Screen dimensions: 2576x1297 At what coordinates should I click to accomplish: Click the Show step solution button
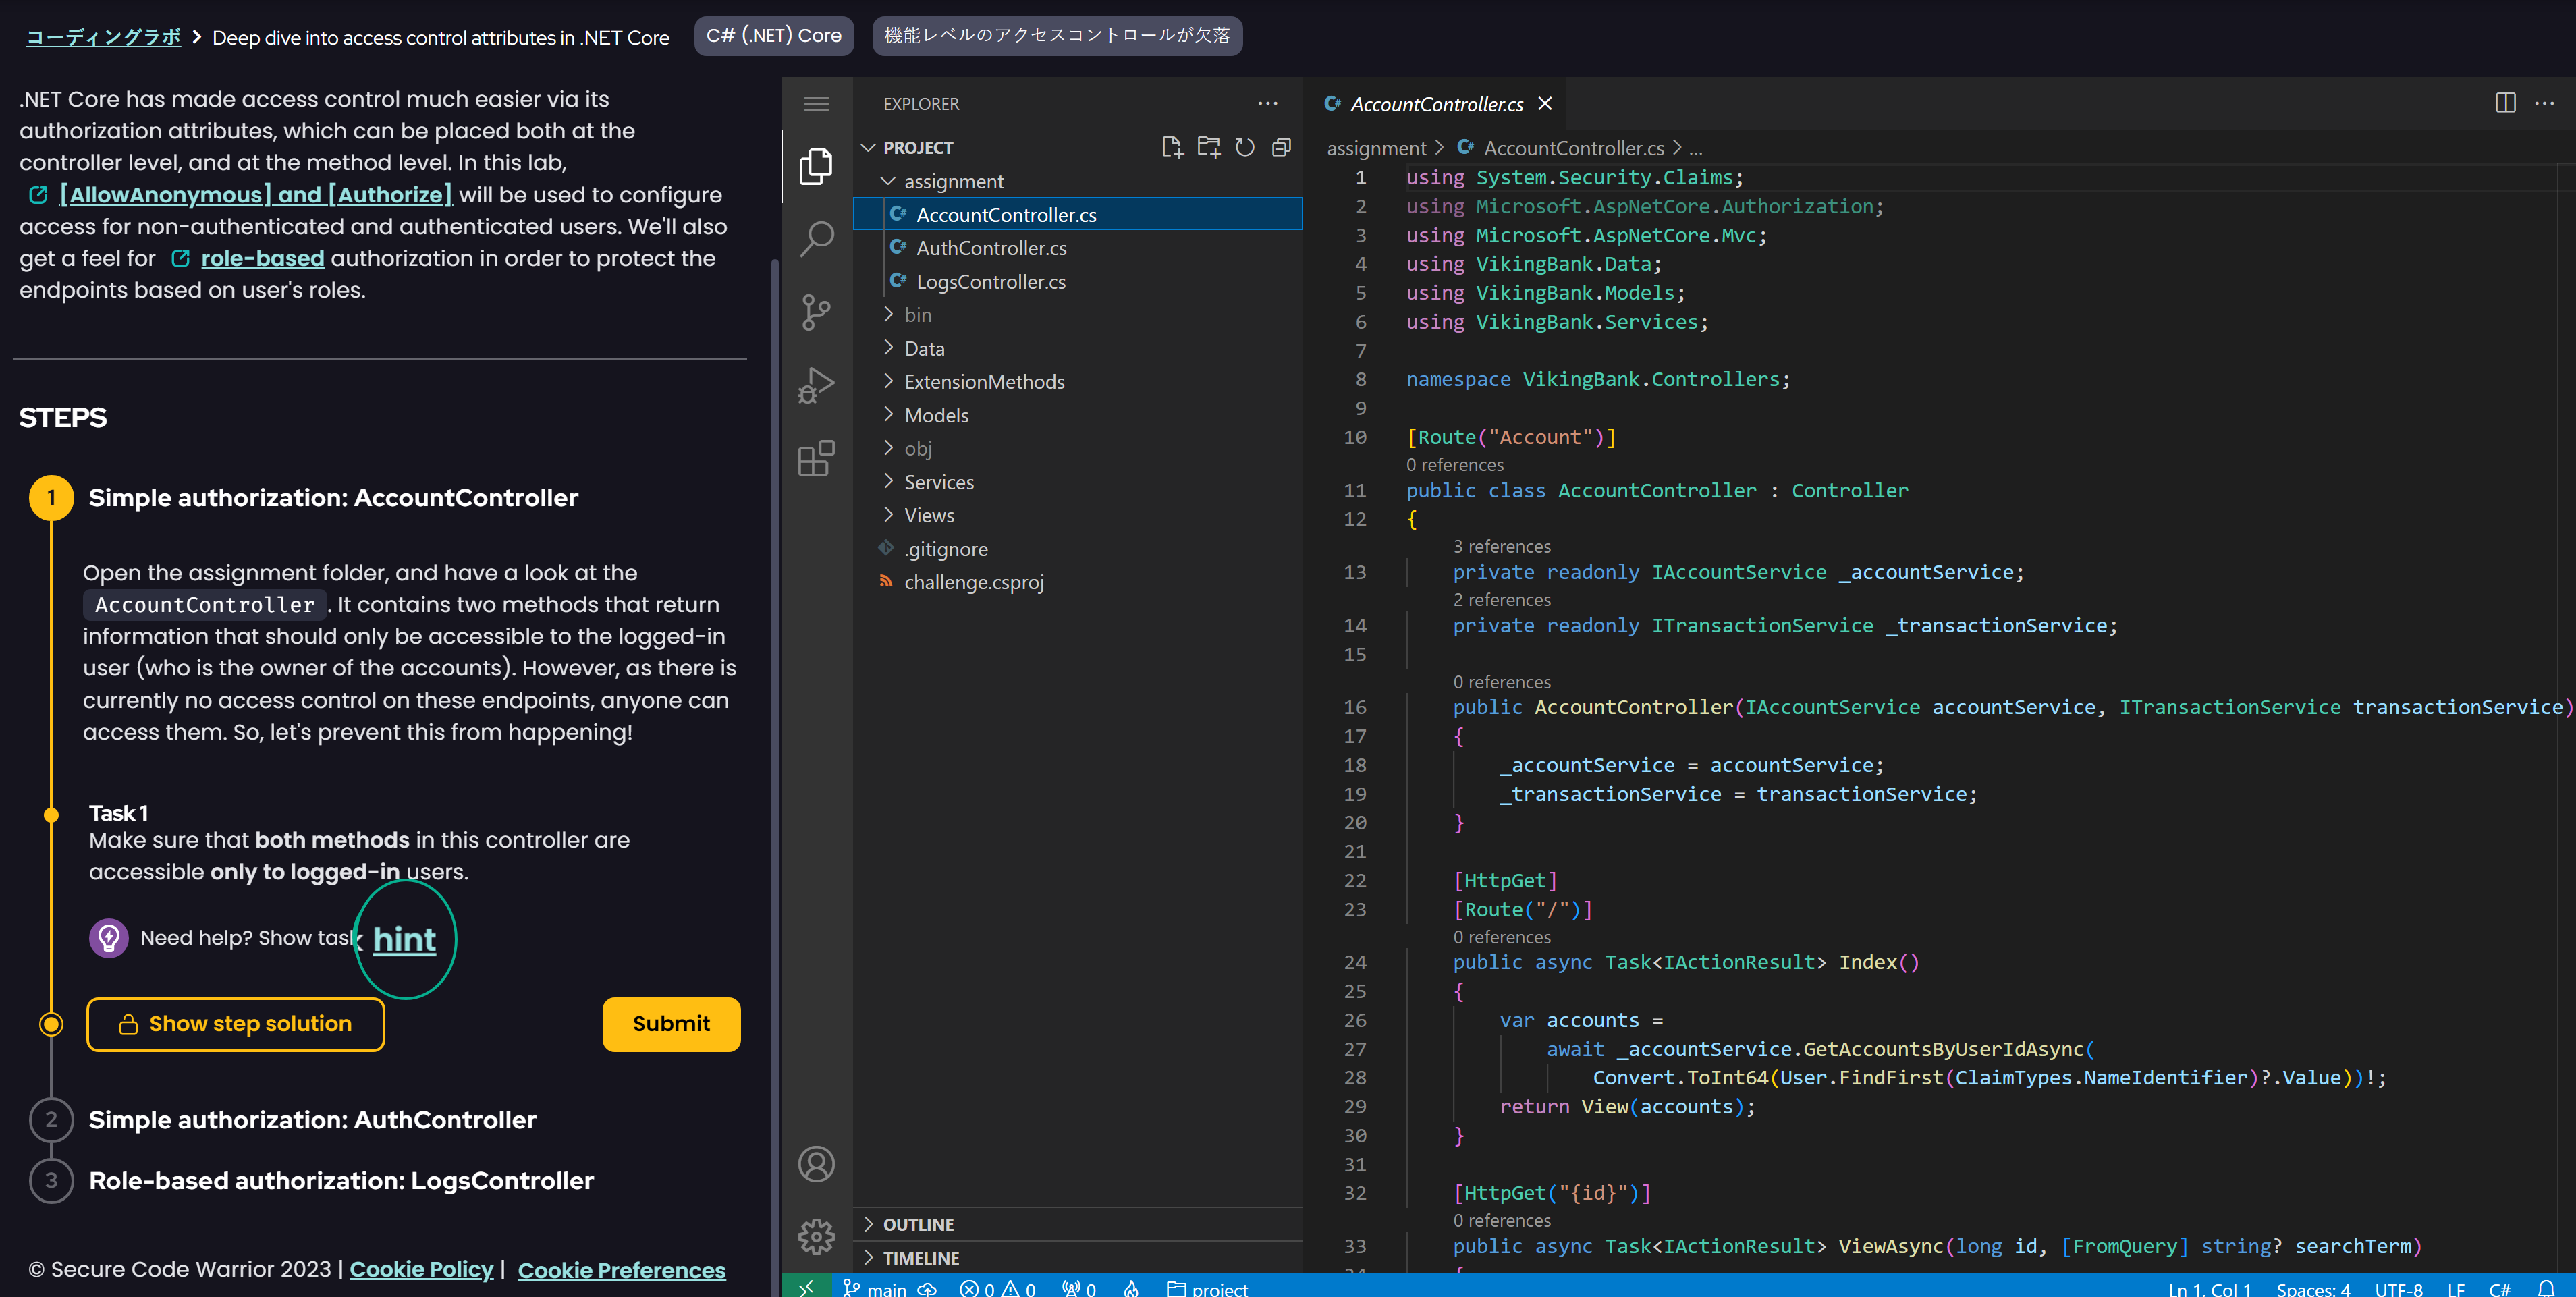236,1024
